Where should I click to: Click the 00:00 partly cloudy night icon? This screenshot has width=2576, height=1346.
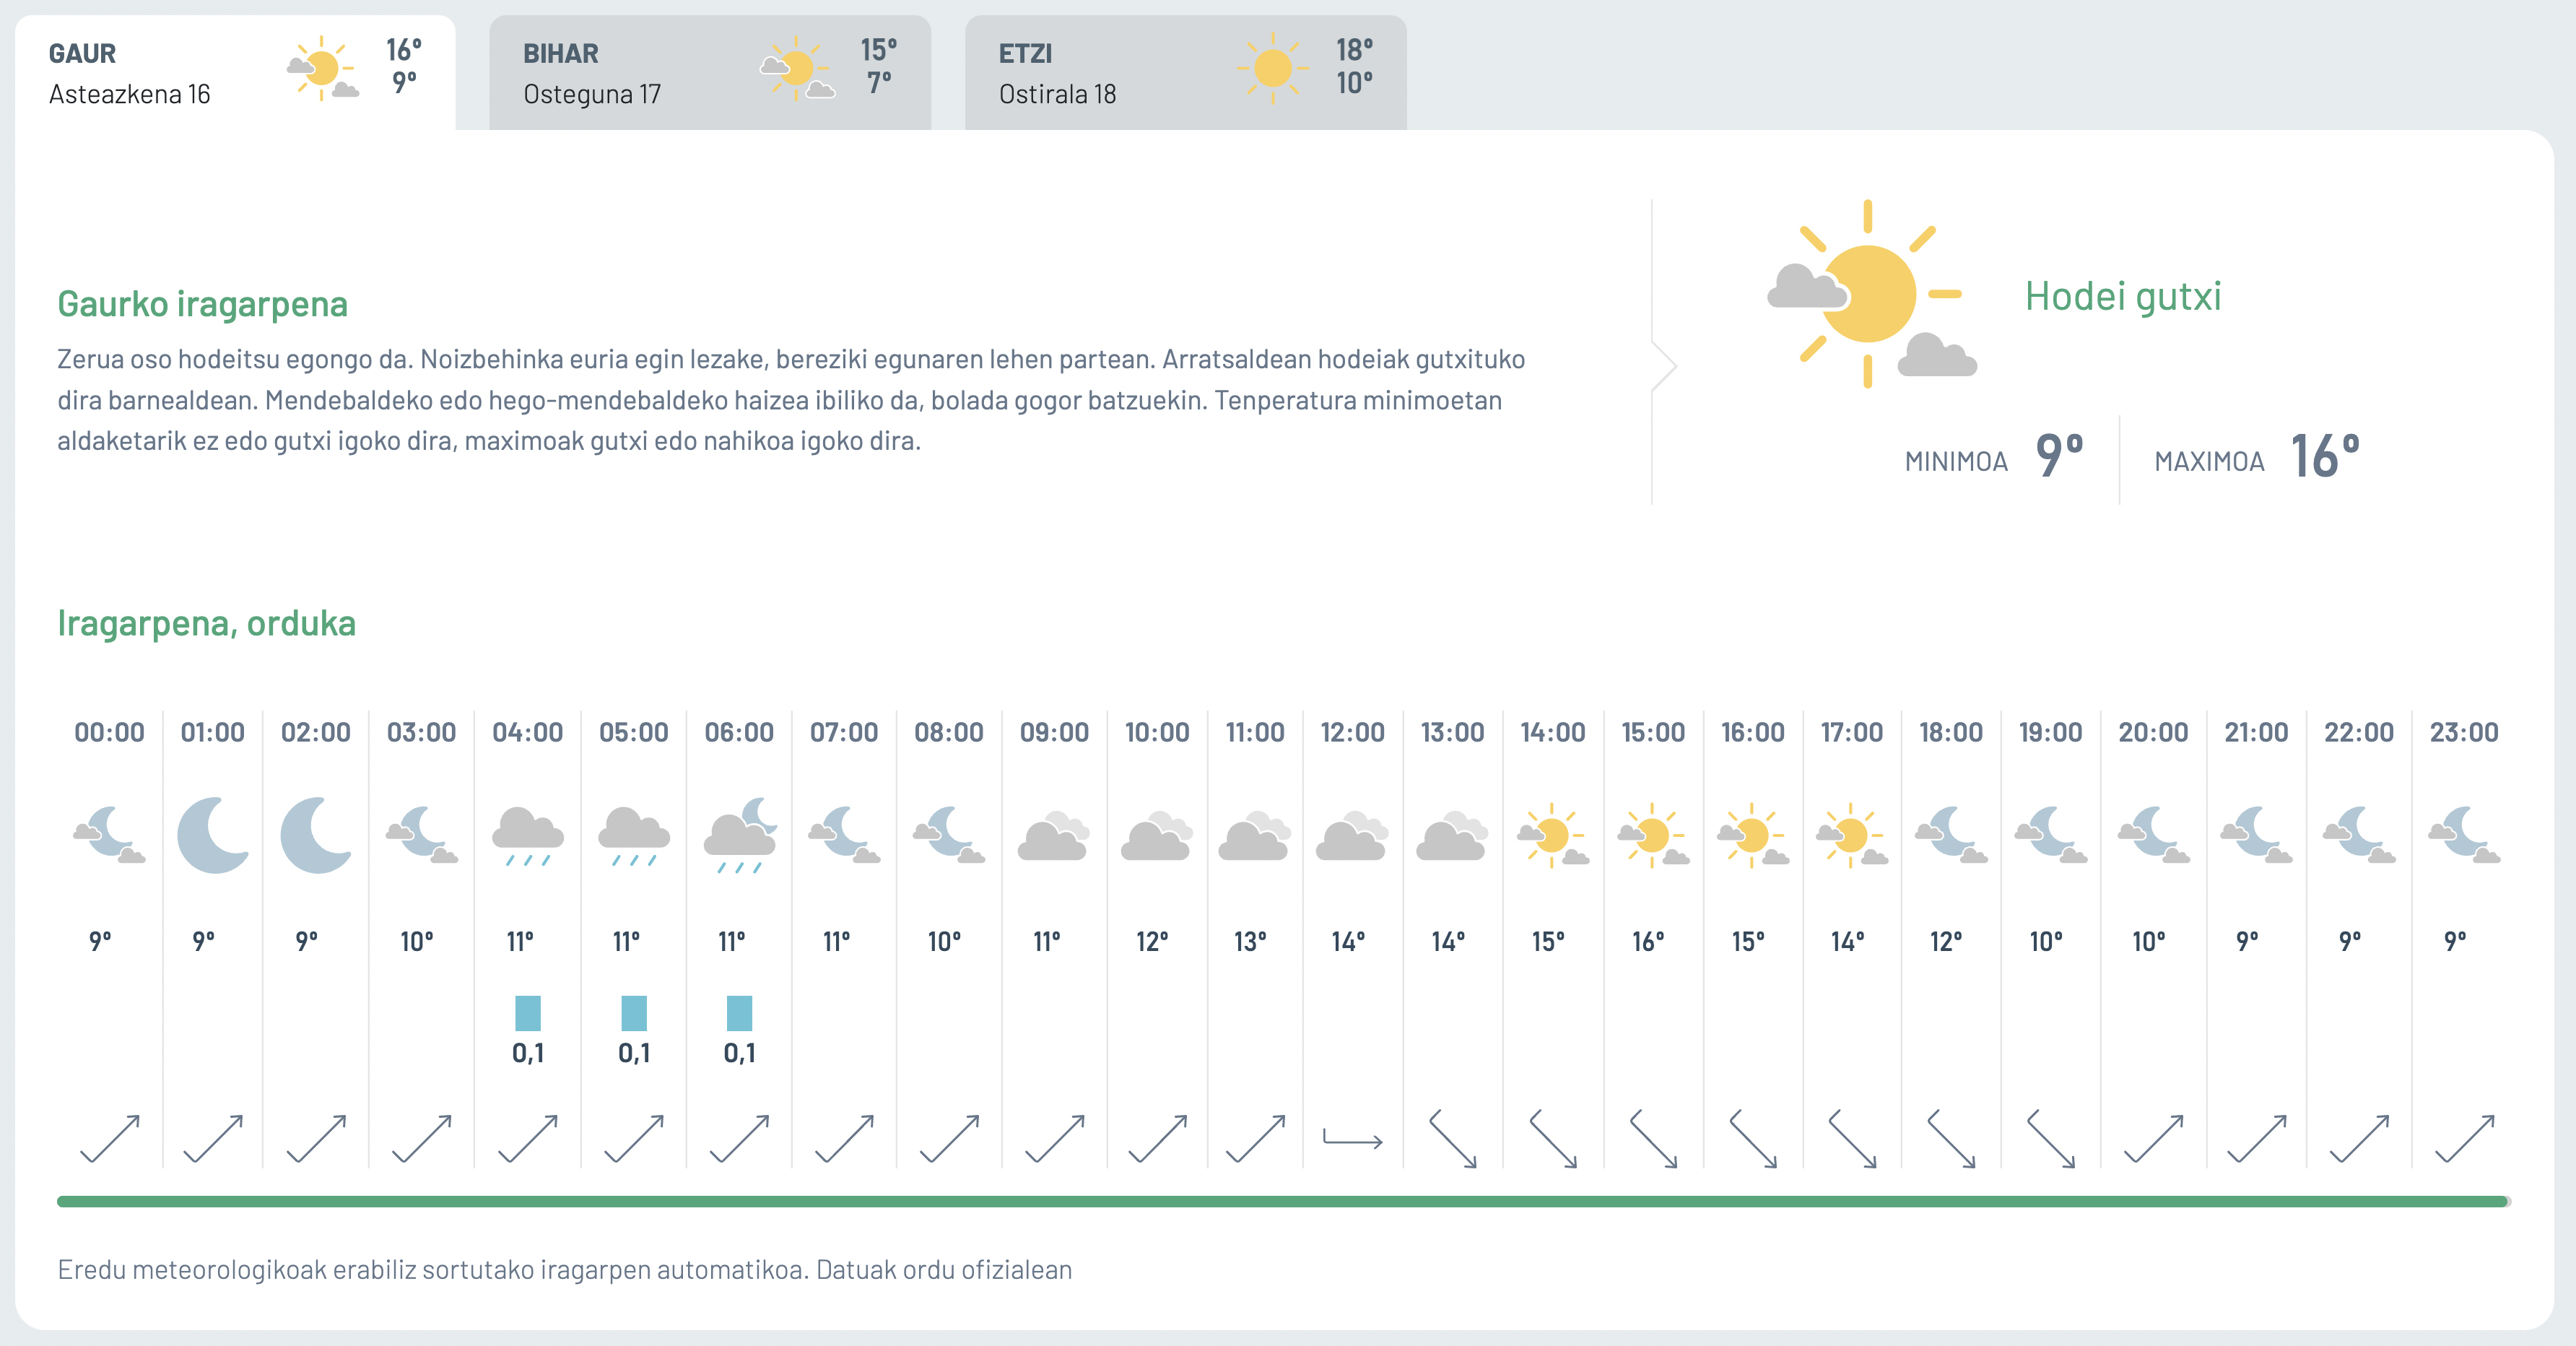click(109, 834)
